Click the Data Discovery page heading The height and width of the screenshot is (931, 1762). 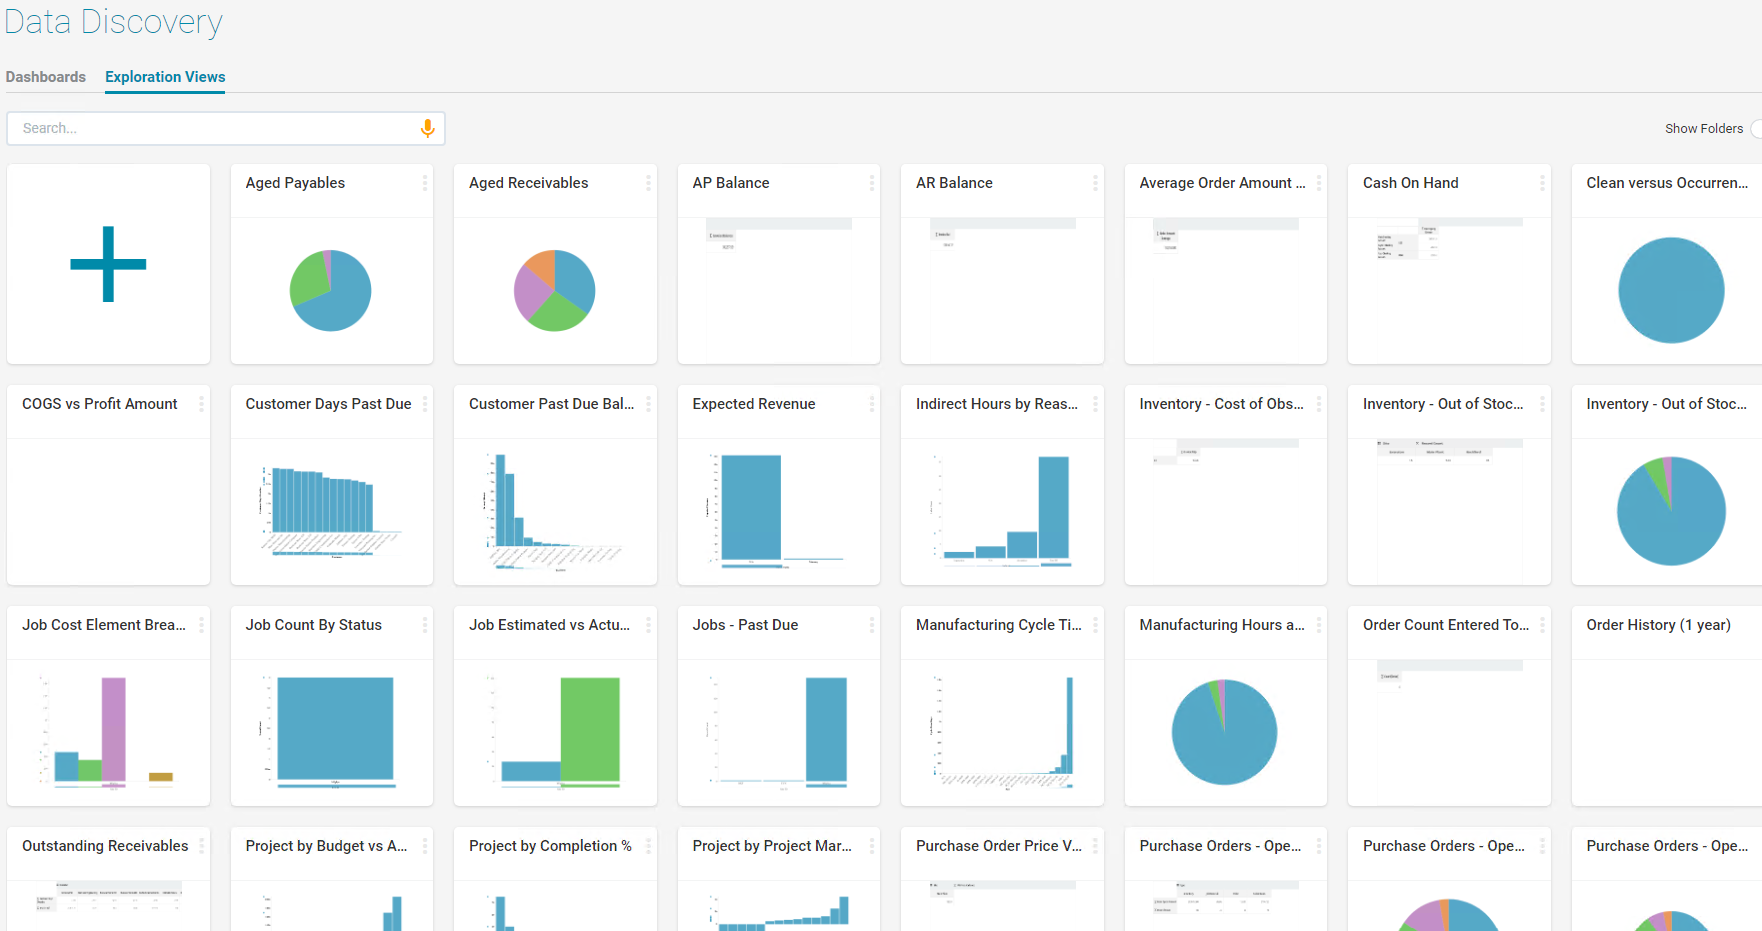tap(113, 21)
